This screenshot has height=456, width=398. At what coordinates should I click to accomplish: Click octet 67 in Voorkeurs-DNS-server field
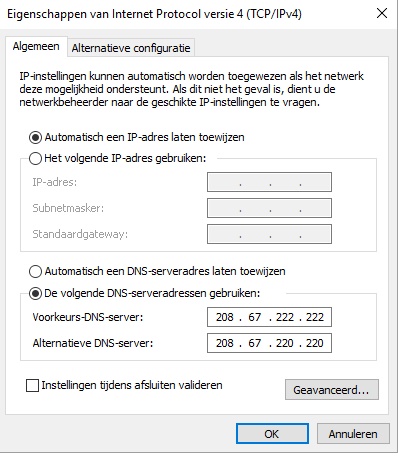pyautogui.click(x=254, y=317)
